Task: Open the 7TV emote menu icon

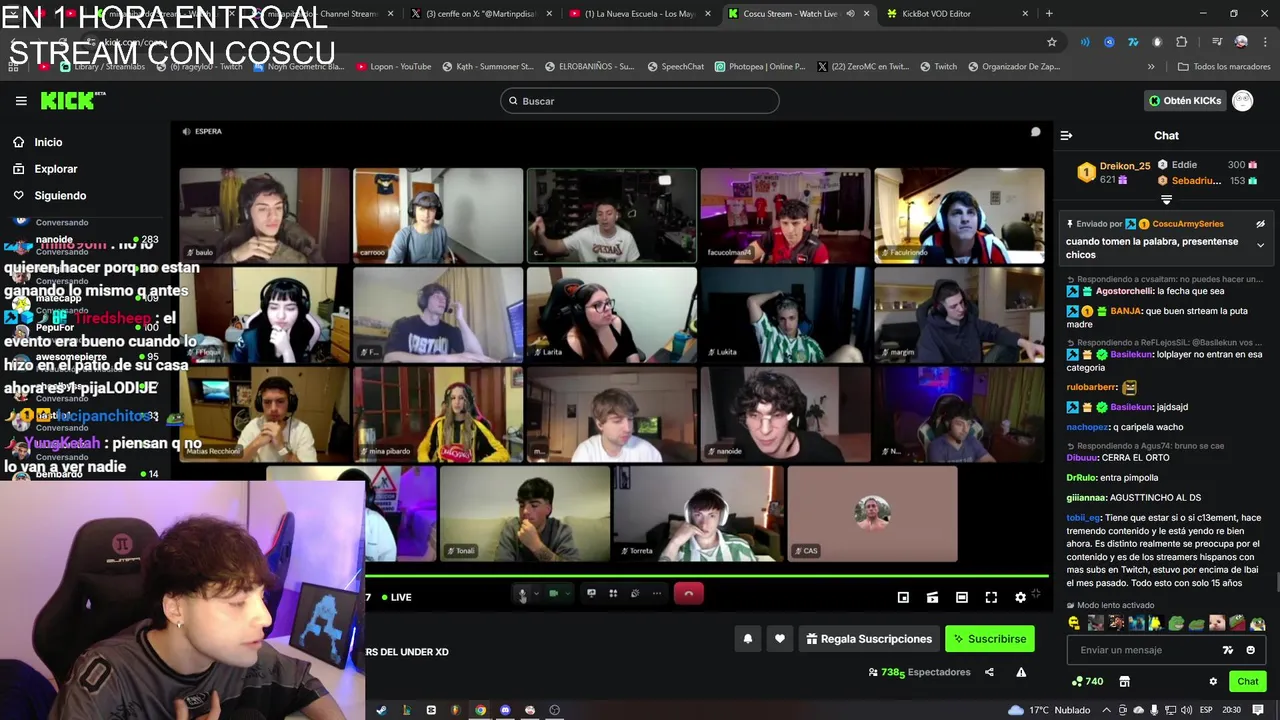Action: click(1228, 650)
